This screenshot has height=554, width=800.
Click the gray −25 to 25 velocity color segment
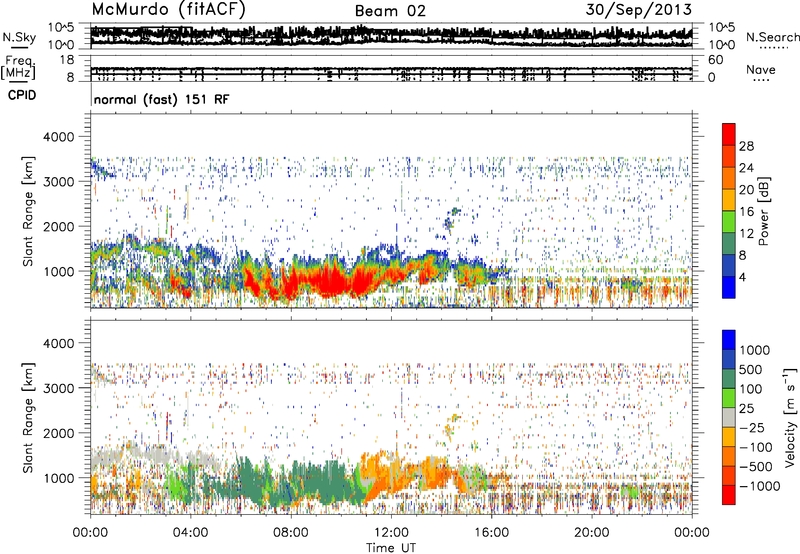point(729,418)
